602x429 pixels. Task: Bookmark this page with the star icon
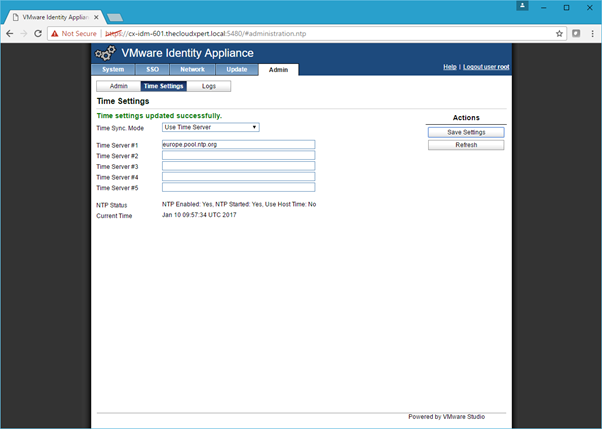point(560,33)
